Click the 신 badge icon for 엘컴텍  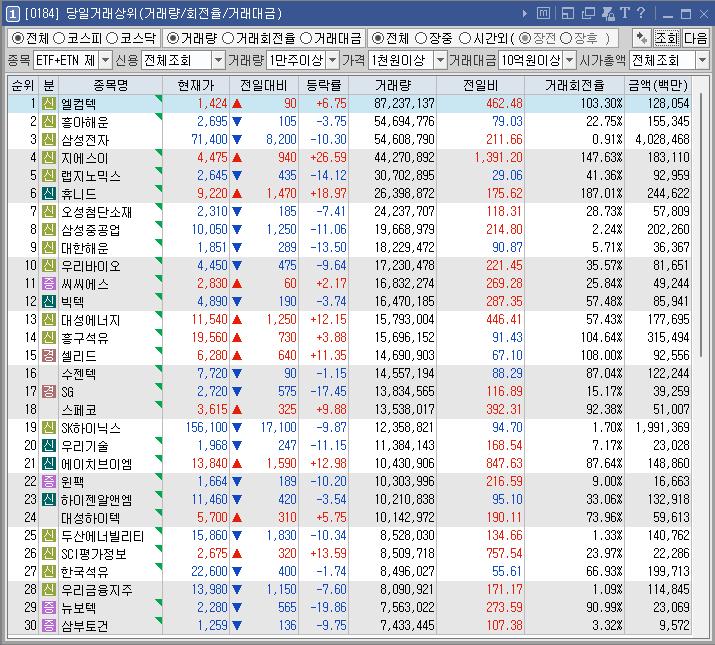point(49,104)
